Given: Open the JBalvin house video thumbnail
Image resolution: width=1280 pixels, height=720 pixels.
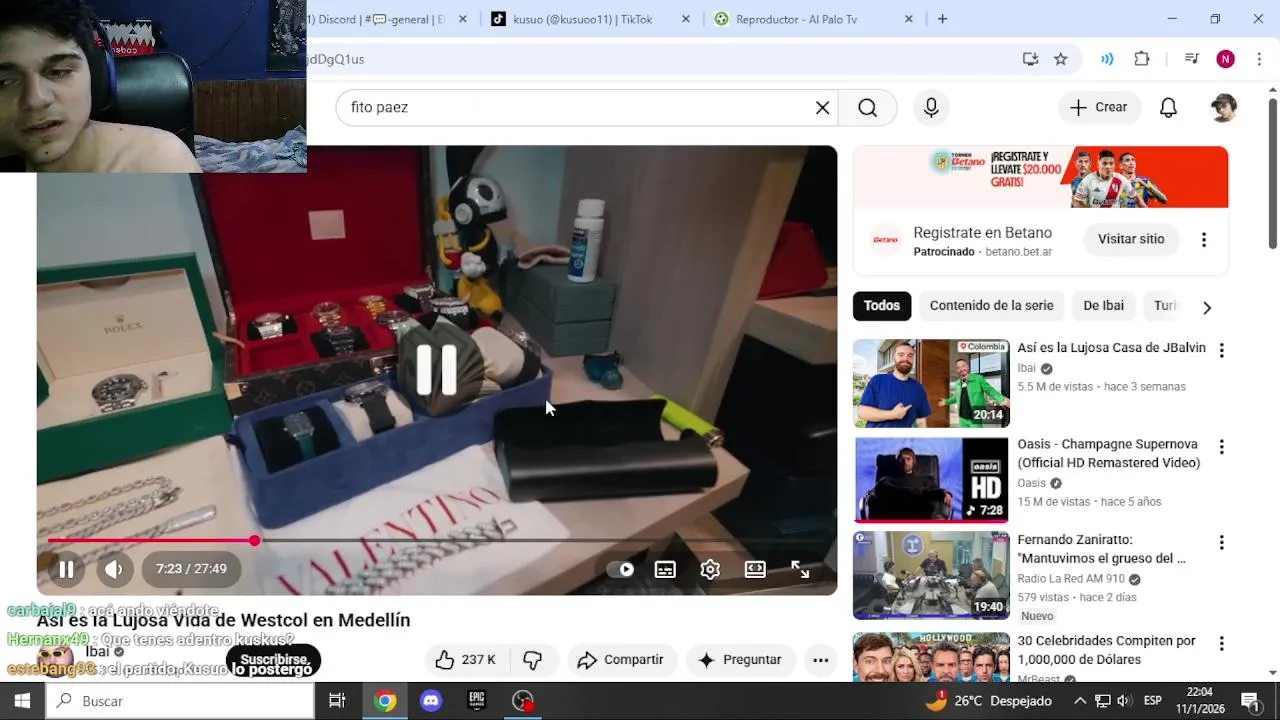Looking at the screenshot, I should click(x=931, y=383).
